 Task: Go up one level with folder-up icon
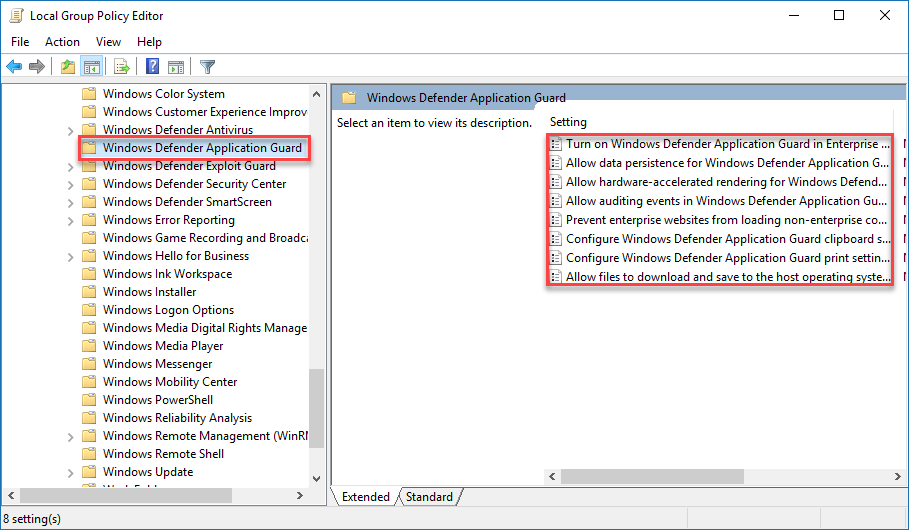pos(68,67)
